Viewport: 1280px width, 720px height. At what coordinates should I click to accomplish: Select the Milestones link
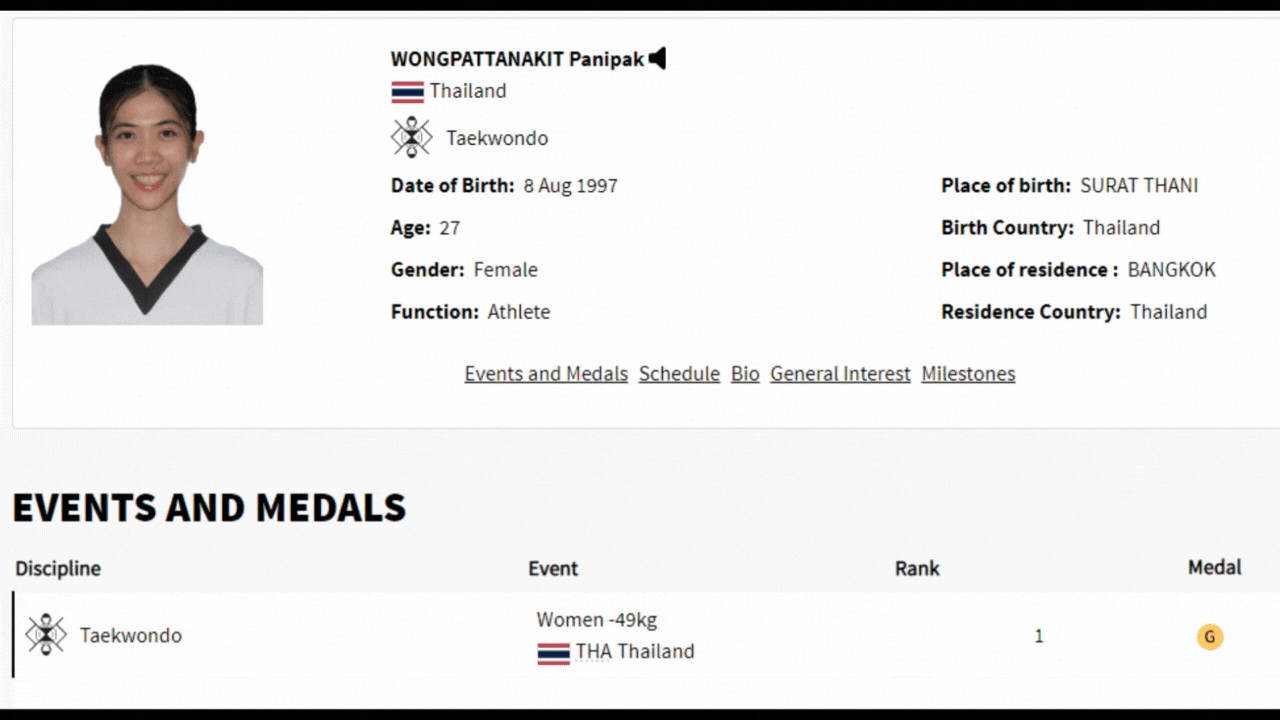(x=968, y=374)
